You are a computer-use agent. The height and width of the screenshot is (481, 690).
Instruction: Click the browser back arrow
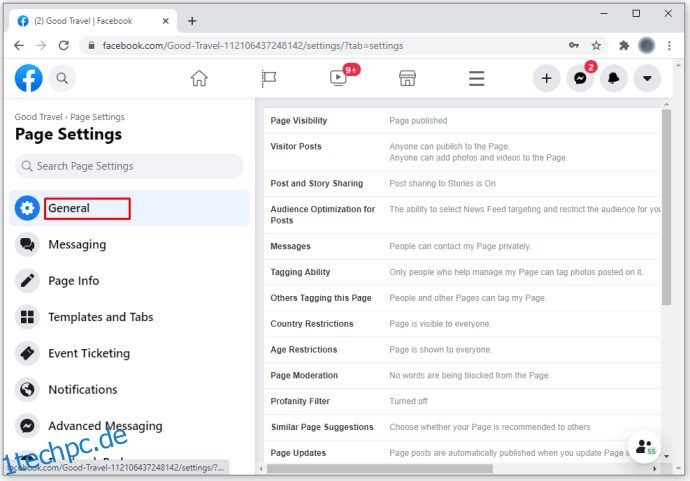[19, 45]
